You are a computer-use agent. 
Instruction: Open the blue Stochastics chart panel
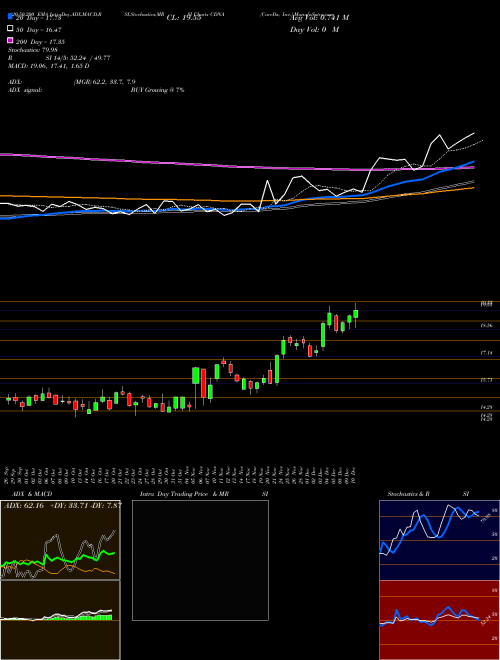pyautogui.click(x=439, y=540)
